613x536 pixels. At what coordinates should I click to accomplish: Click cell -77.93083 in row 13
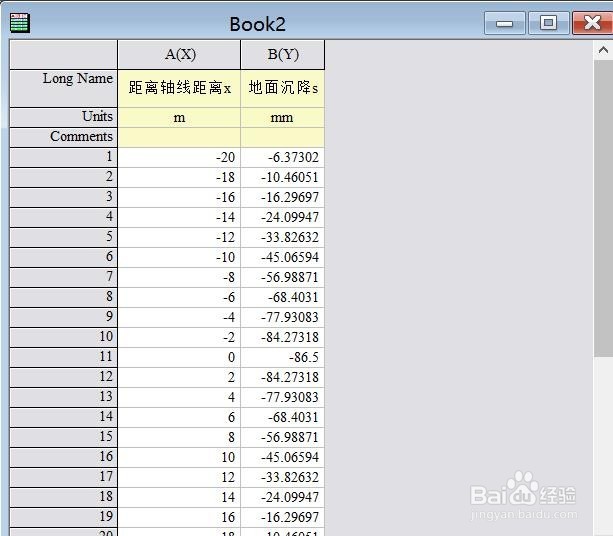click(283, 397)
